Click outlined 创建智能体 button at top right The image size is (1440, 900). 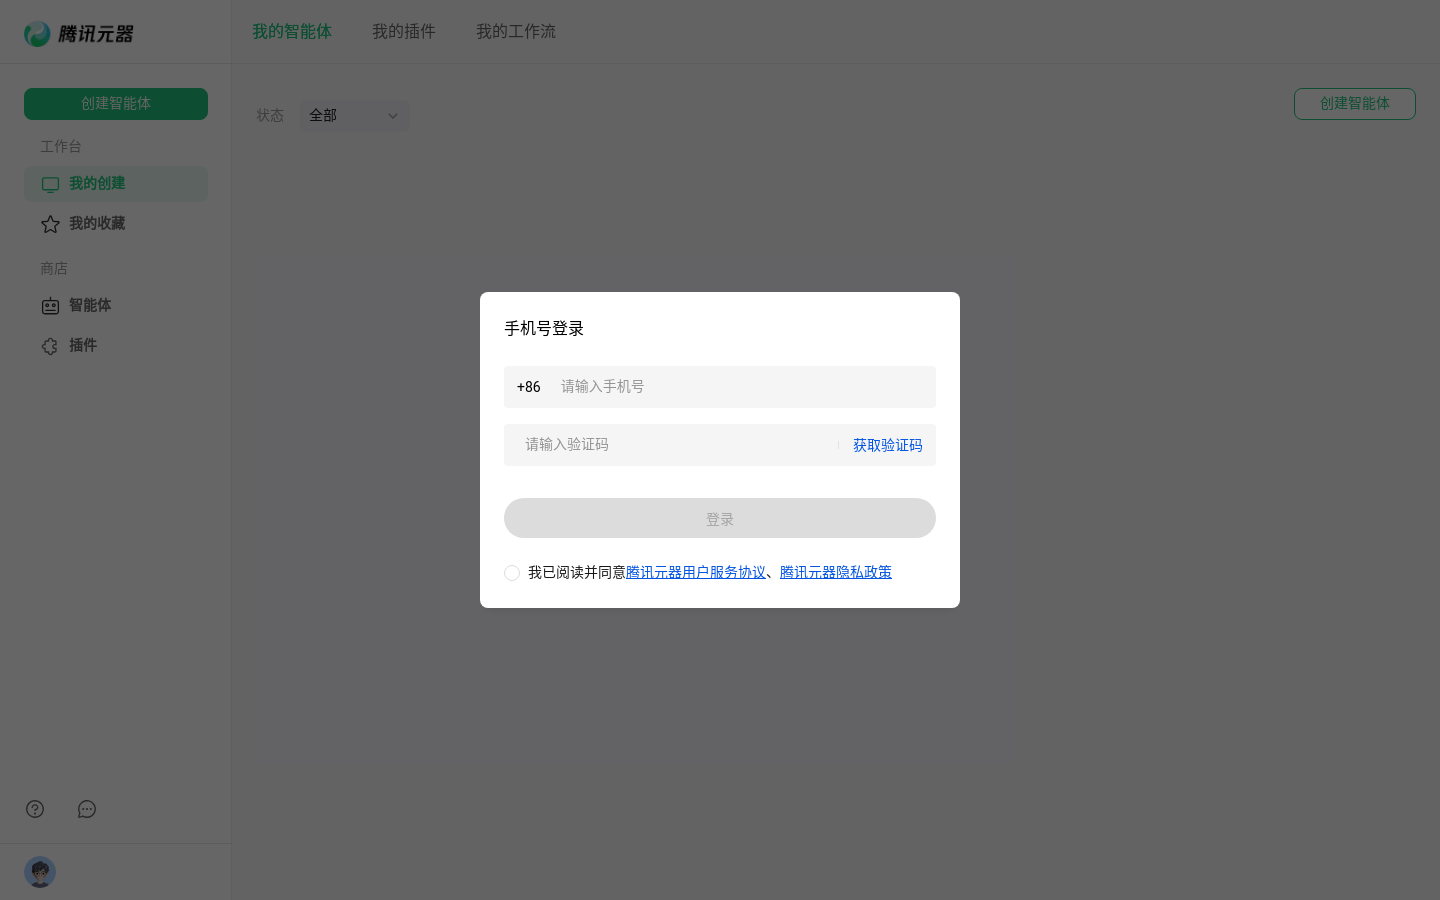coord(1355,104)
